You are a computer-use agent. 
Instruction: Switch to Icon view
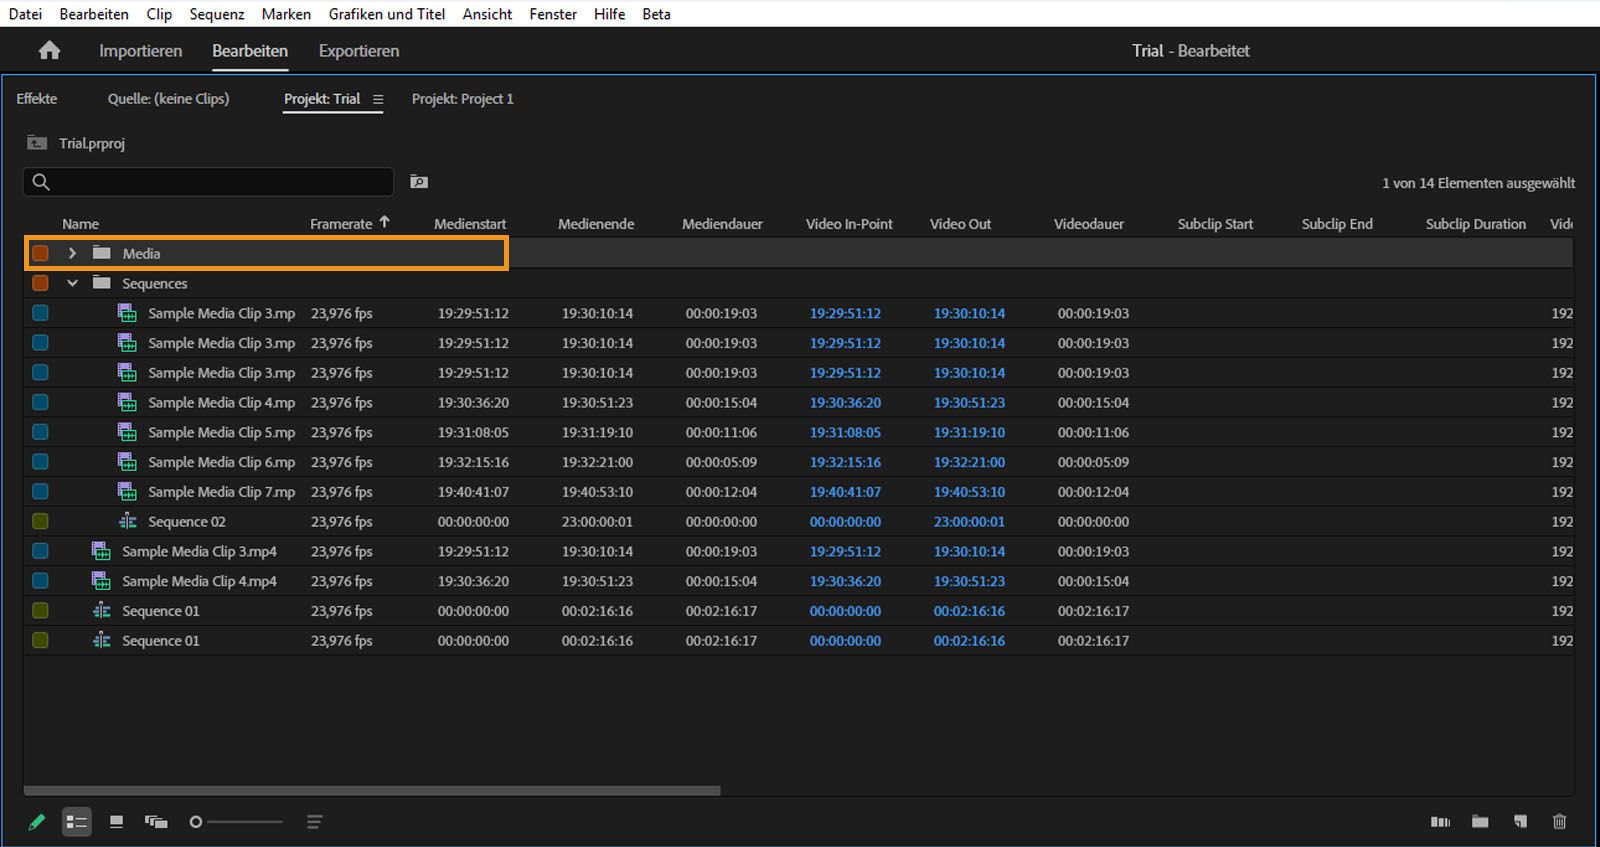click(116, 822)
